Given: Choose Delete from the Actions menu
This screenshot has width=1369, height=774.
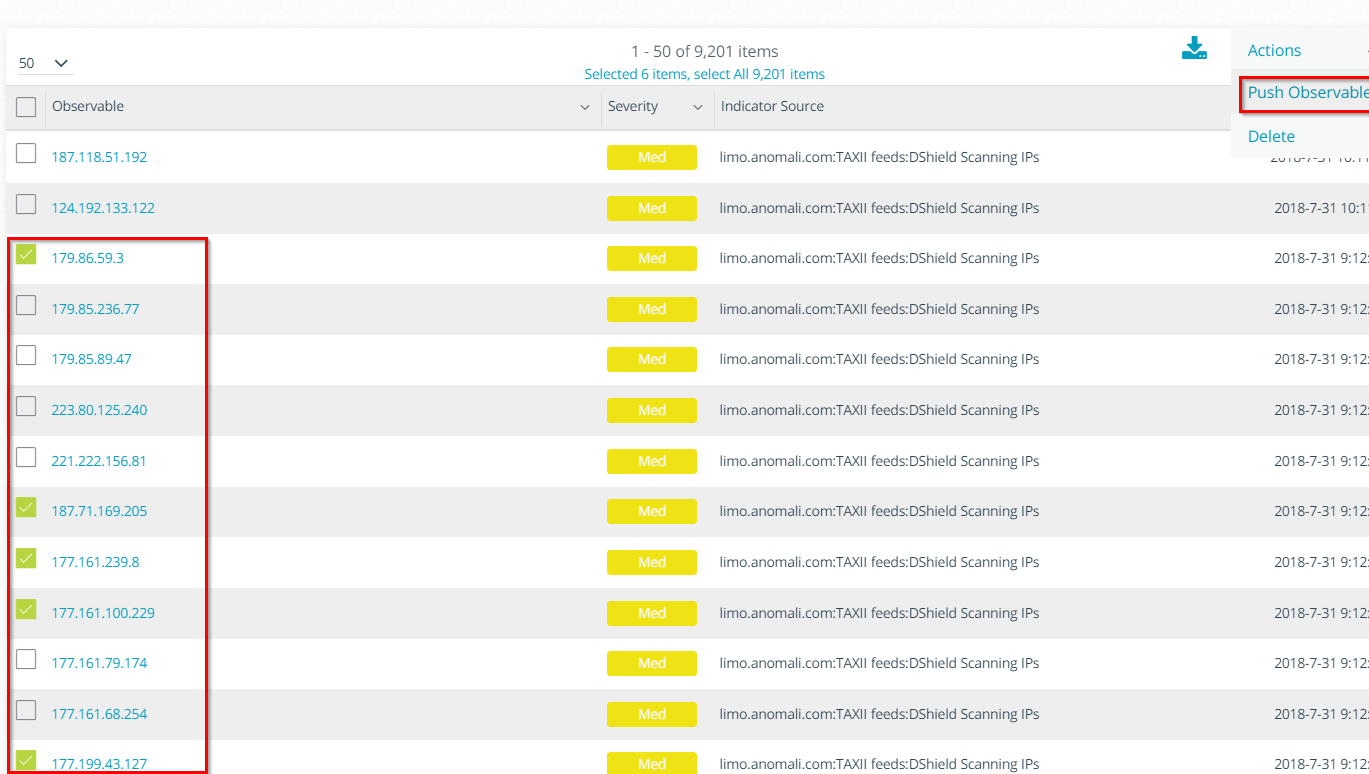Looking at the screenshot, I should (x=1271, y=136).
